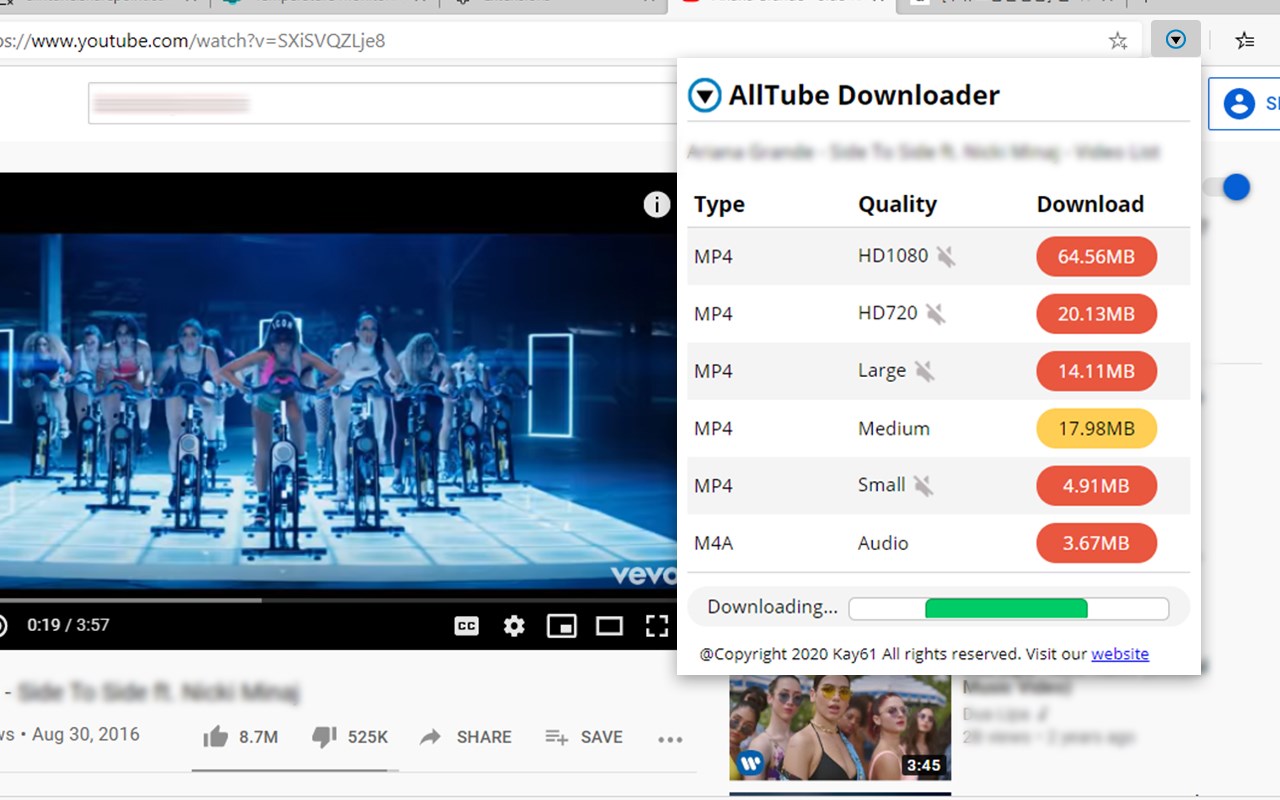
Task: Click the YouTube search input field
Action: point(380,103)
